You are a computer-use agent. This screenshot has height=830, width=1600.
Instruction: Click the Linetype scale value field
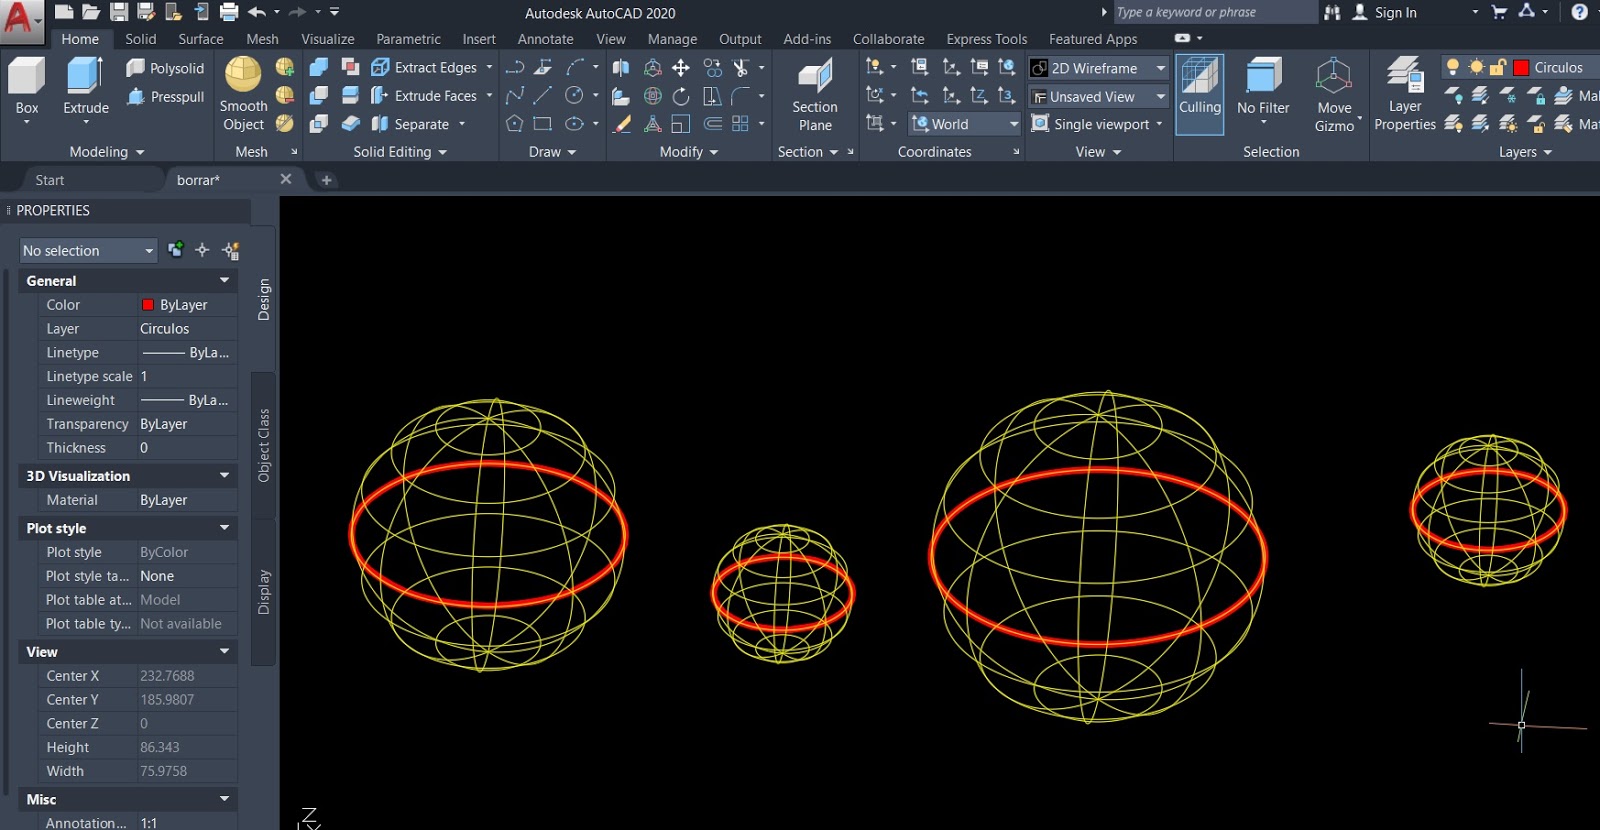[187, 377]
